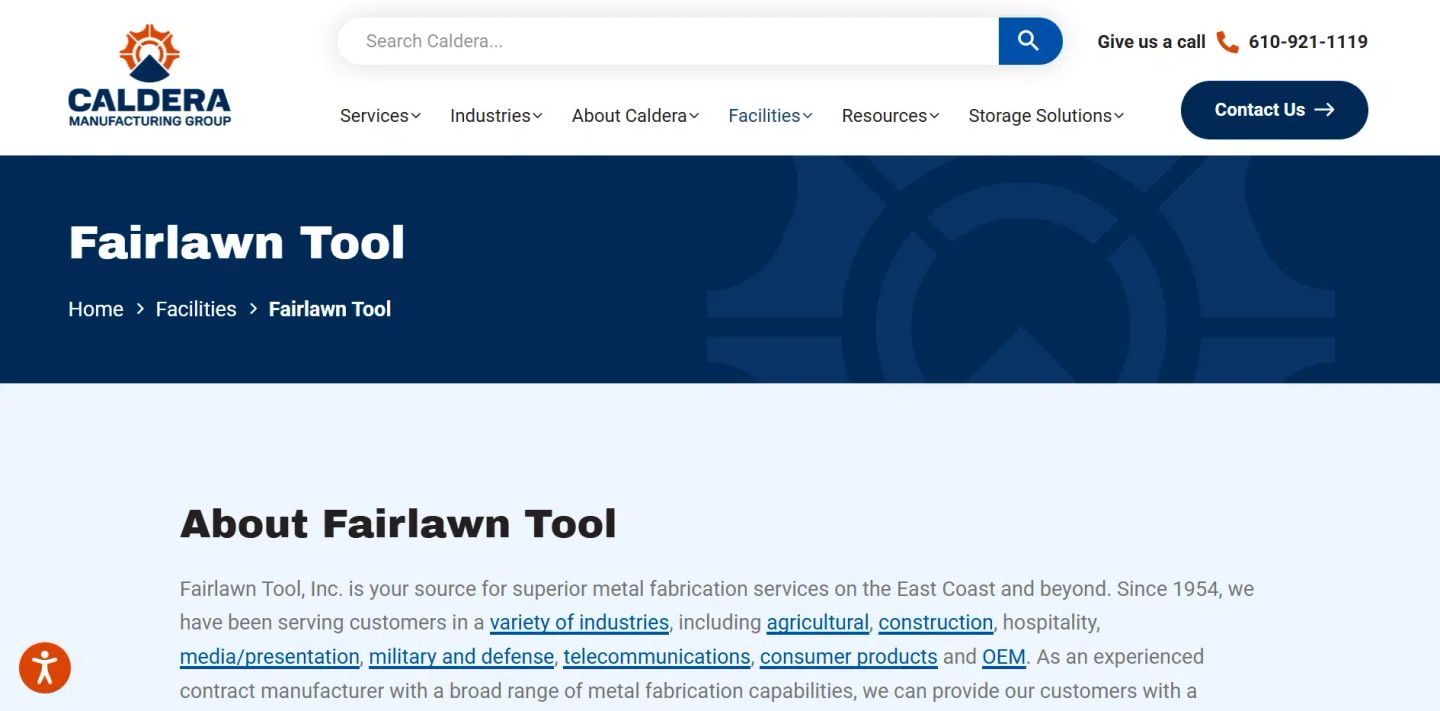
Task: Click the Give us a call text
Action: (x=1151, y=42)
